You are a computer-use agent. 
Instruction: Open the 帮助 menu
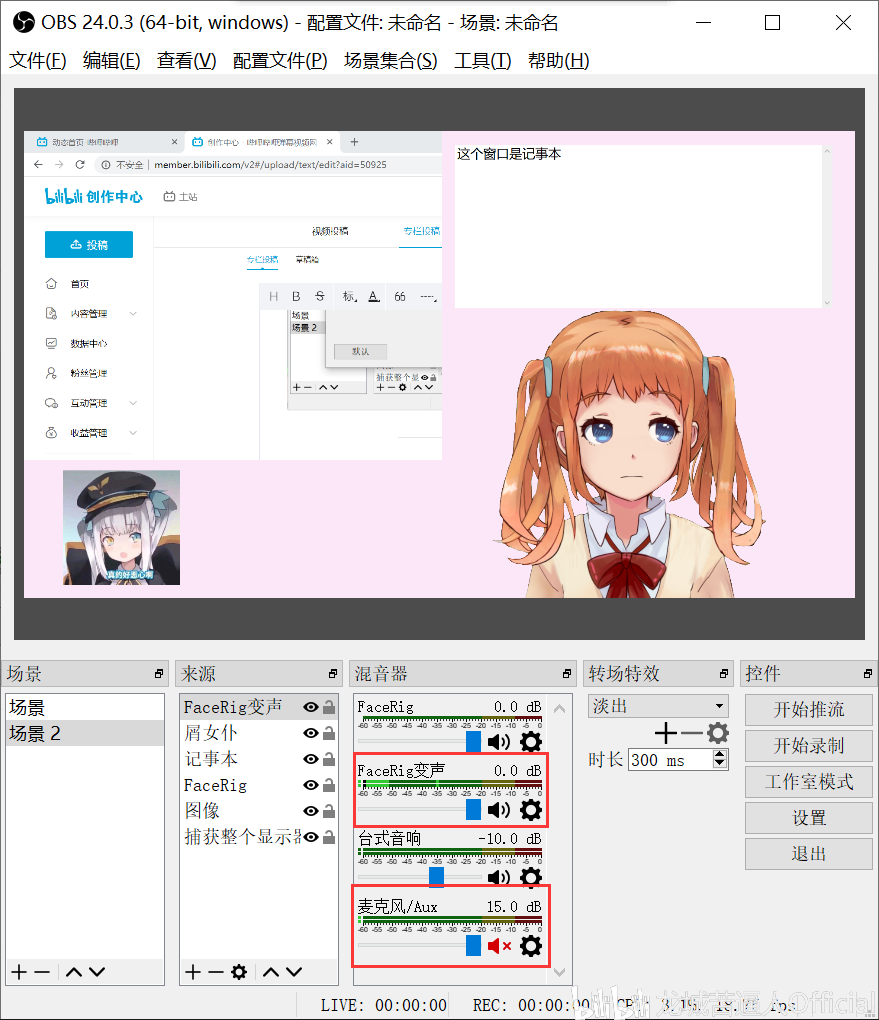pyautogui.click(x=558, y=60)
